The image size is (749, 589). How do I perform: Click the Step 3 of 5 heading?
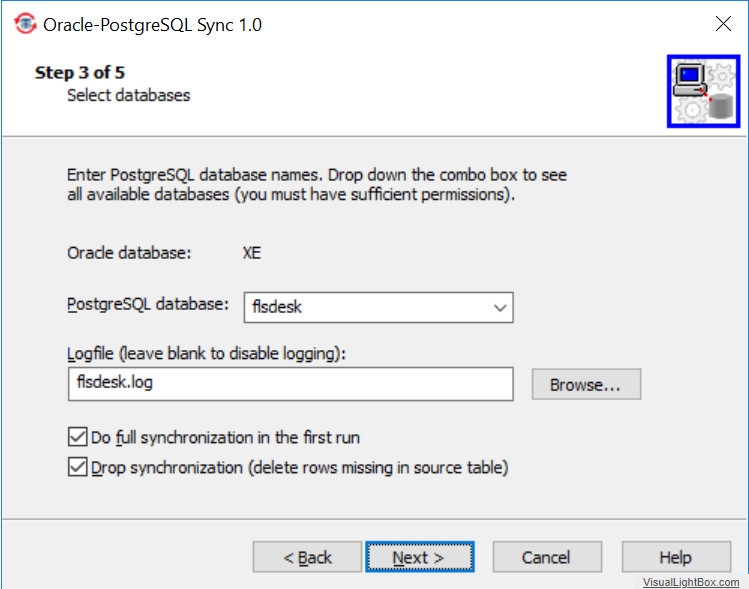tap(80, 73)
